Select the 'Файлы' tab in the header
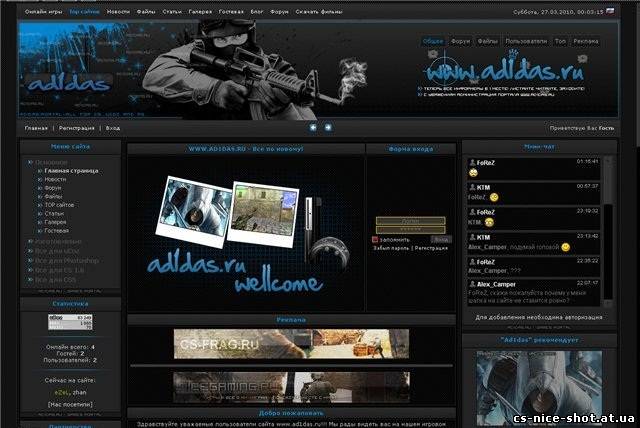Image resolution: width=640 pixels, height=428 pixels. (x=488, y=41)
